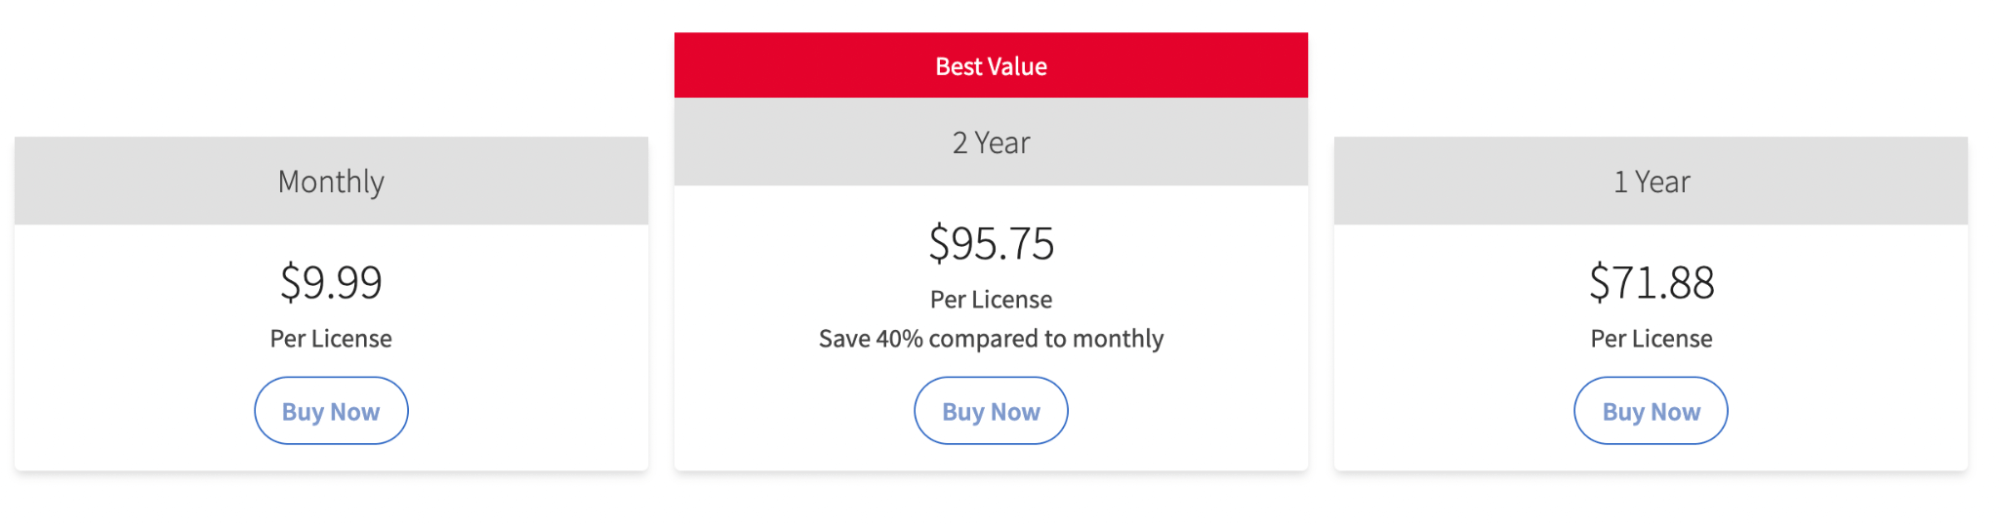Select the 1 Year plan header
Viewport: 1999px width, 525px height.
tap(1651, 181)
